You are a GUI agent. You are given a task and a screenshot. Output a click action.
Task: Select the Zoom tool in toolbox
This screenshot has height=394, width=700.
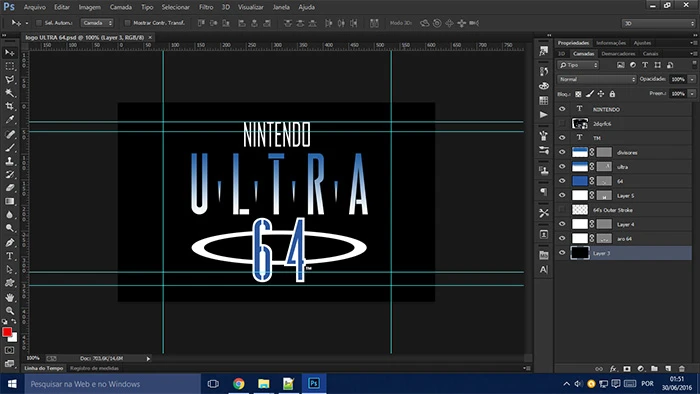pyautogui.click(x=9, y=311)
